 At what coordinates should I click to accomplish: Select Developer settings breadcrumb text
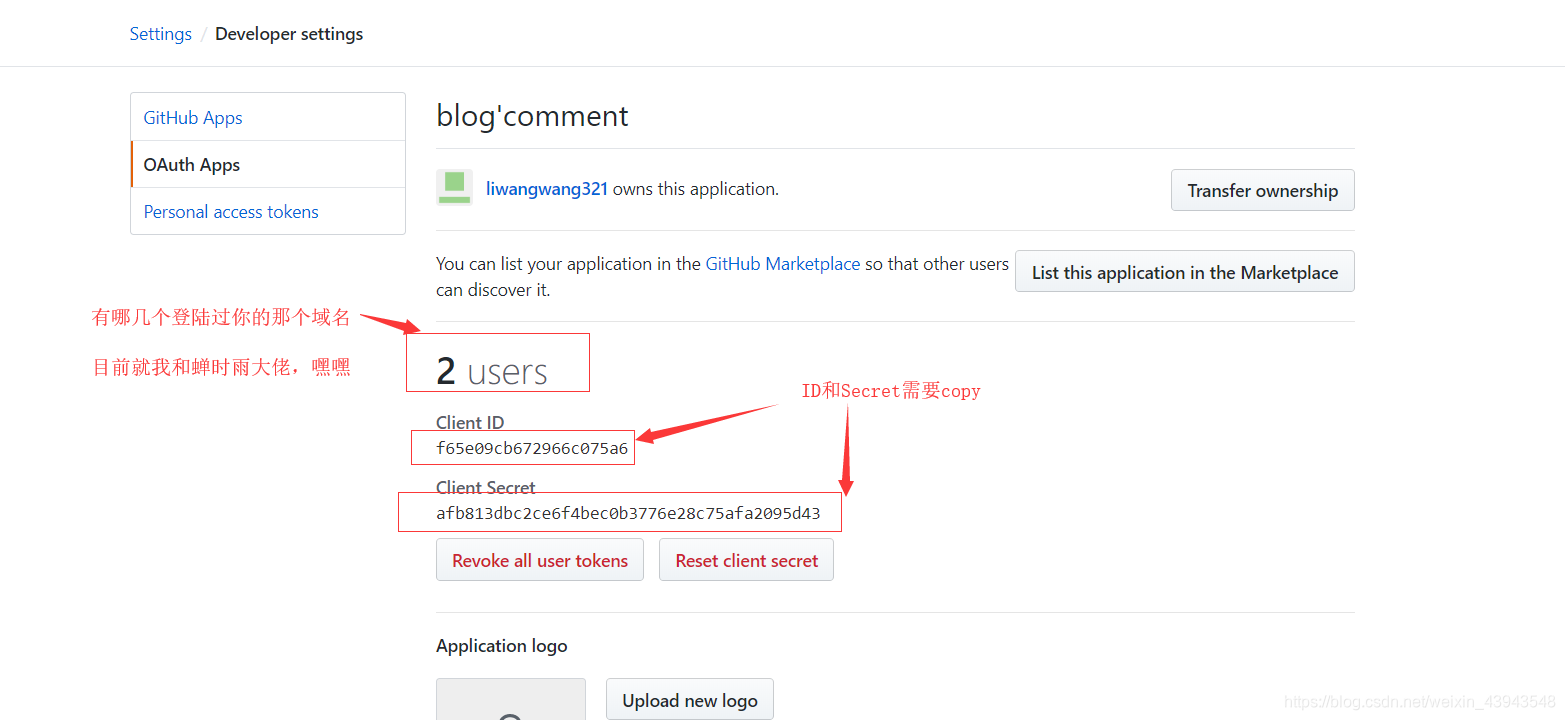pos(289,34)
